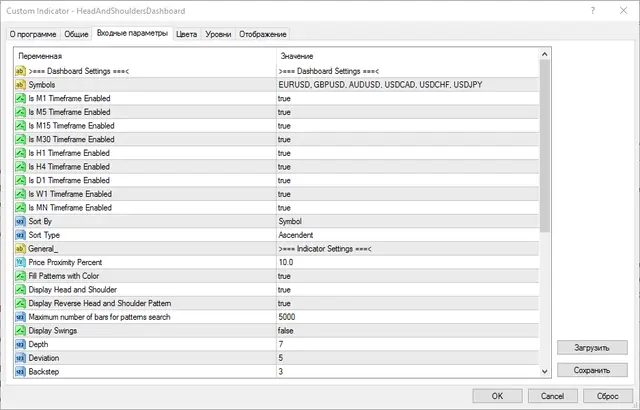Click the 'Сброс' reset button
640x410 pixels.
[x=607, y=396]
